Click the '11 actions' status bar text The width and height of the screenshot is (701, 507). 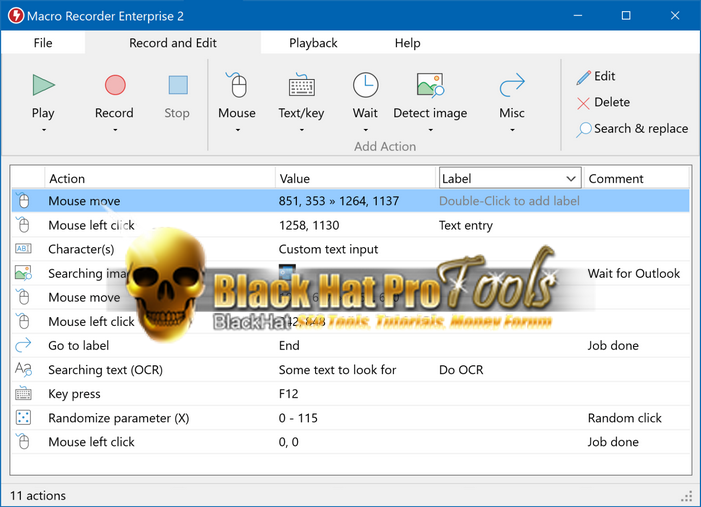pyautogui.click(x=38, y=495)
